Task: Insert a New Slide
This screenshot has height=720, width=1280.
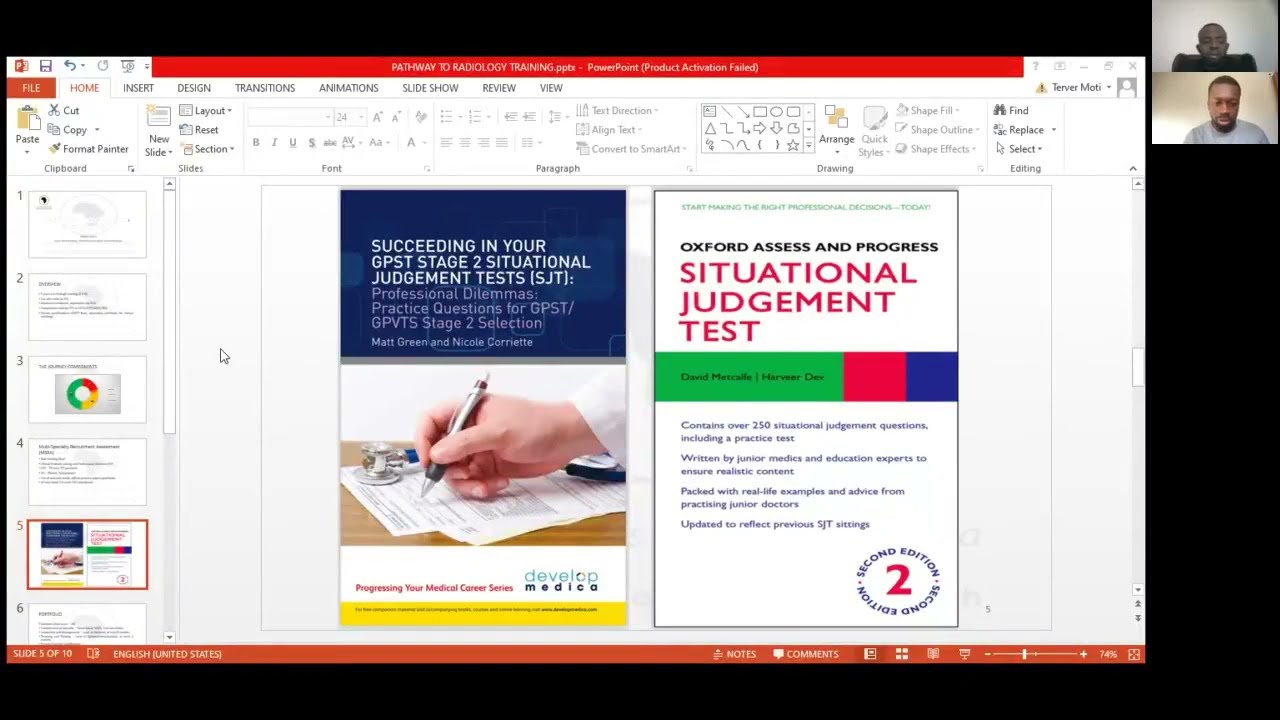Action: 158,131
